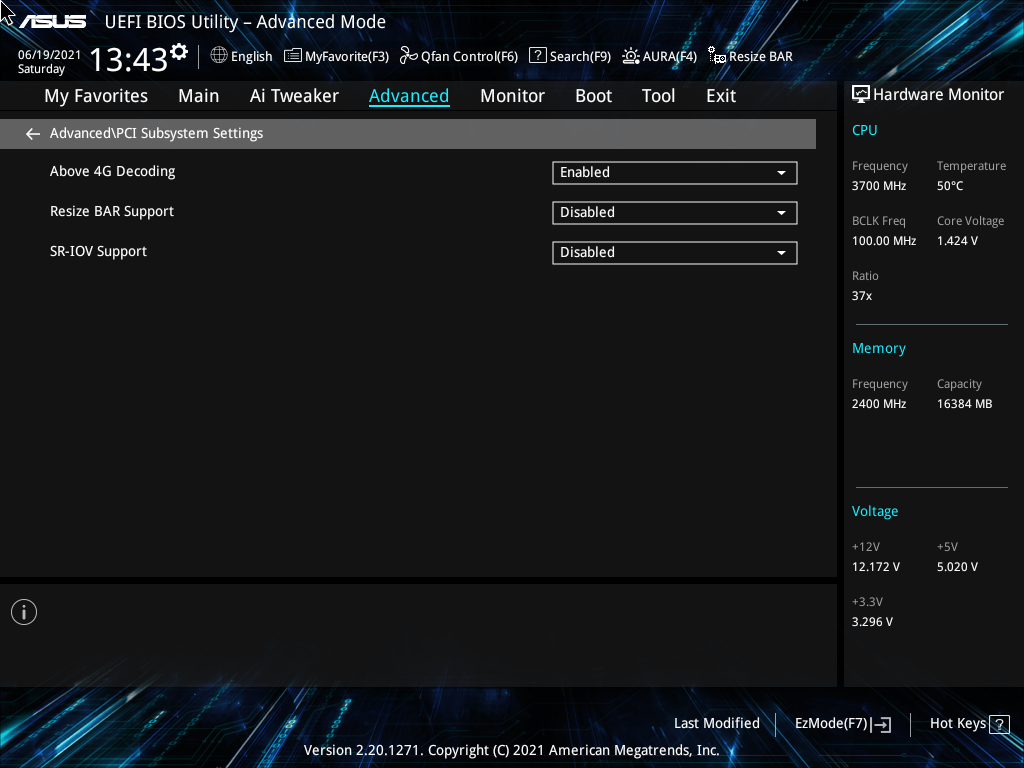The height and width of the screenshot is (768, 1024).
Task: Open the Boot menu tab
Action: (593, 95)
